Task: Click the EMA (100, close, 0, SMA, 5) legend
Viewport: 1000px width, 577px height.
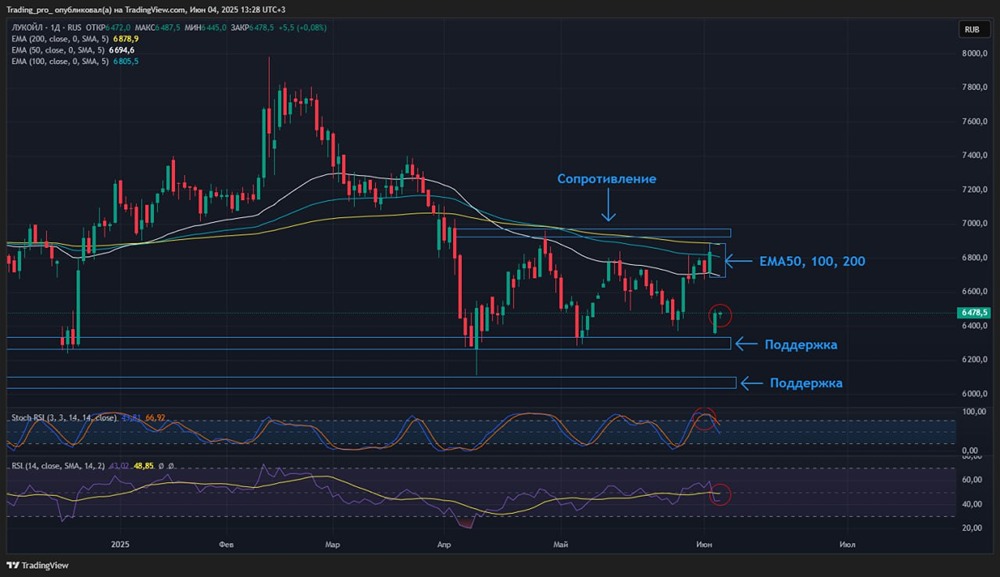Action: tap(61, 62)
